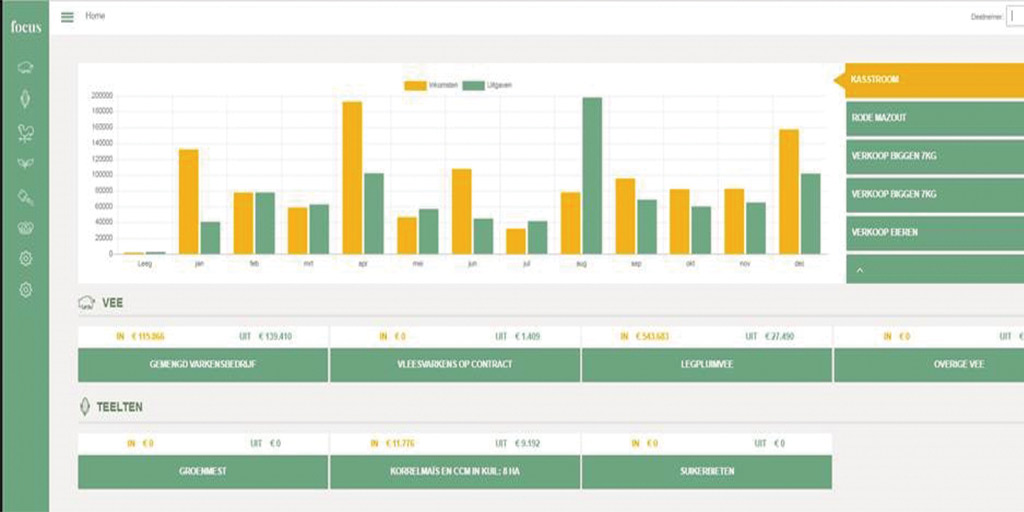Click the Home breadcrumb link
This screenshot has width=1024, height=512.
95,16
